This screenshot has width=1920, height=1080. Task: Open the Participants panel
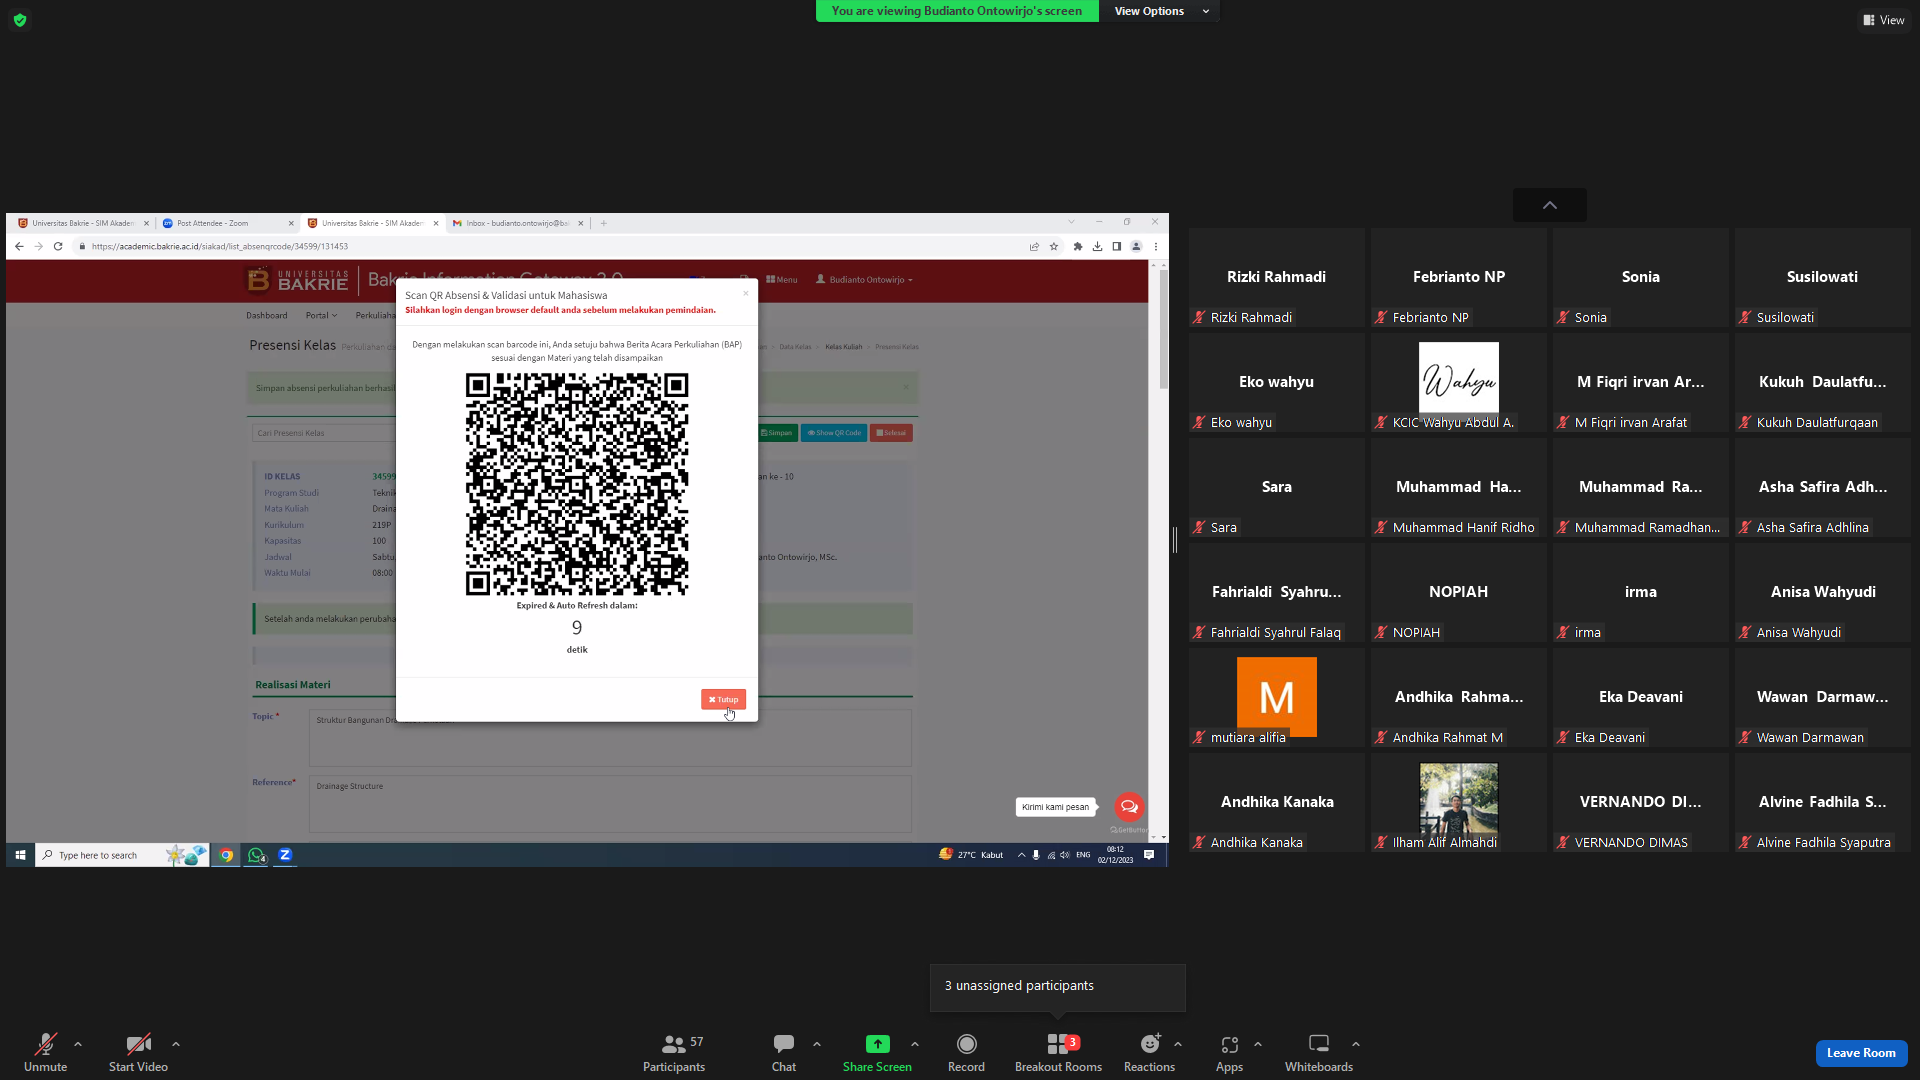(x=674, y=1052)
